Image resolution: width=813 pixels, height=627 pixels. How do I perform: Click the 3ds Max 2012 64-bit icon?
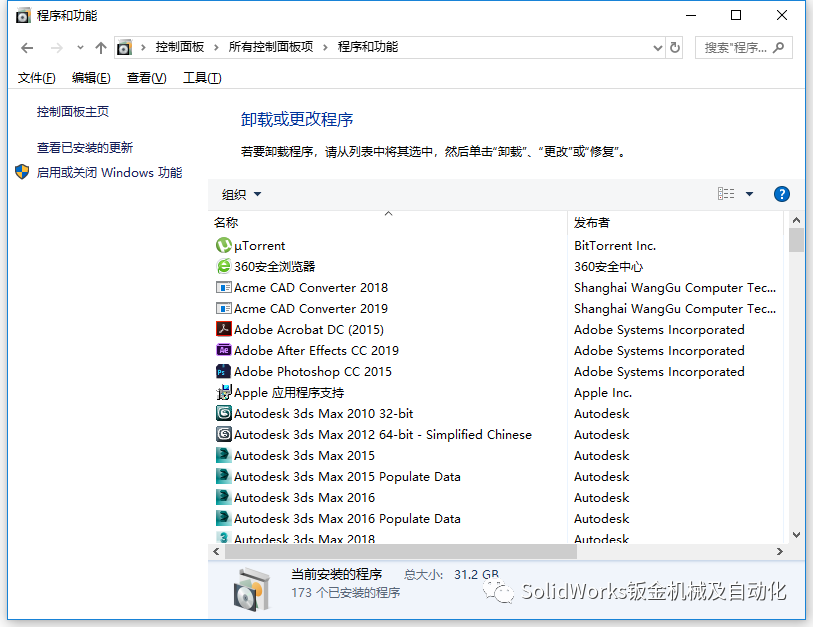tap(223, 434)
